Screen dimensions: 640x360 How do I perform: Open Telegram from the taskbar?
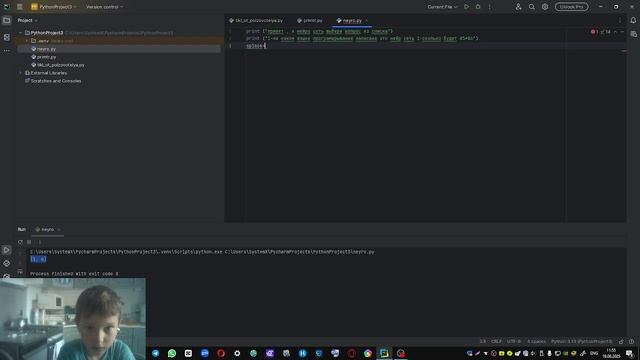click(156, 353)
